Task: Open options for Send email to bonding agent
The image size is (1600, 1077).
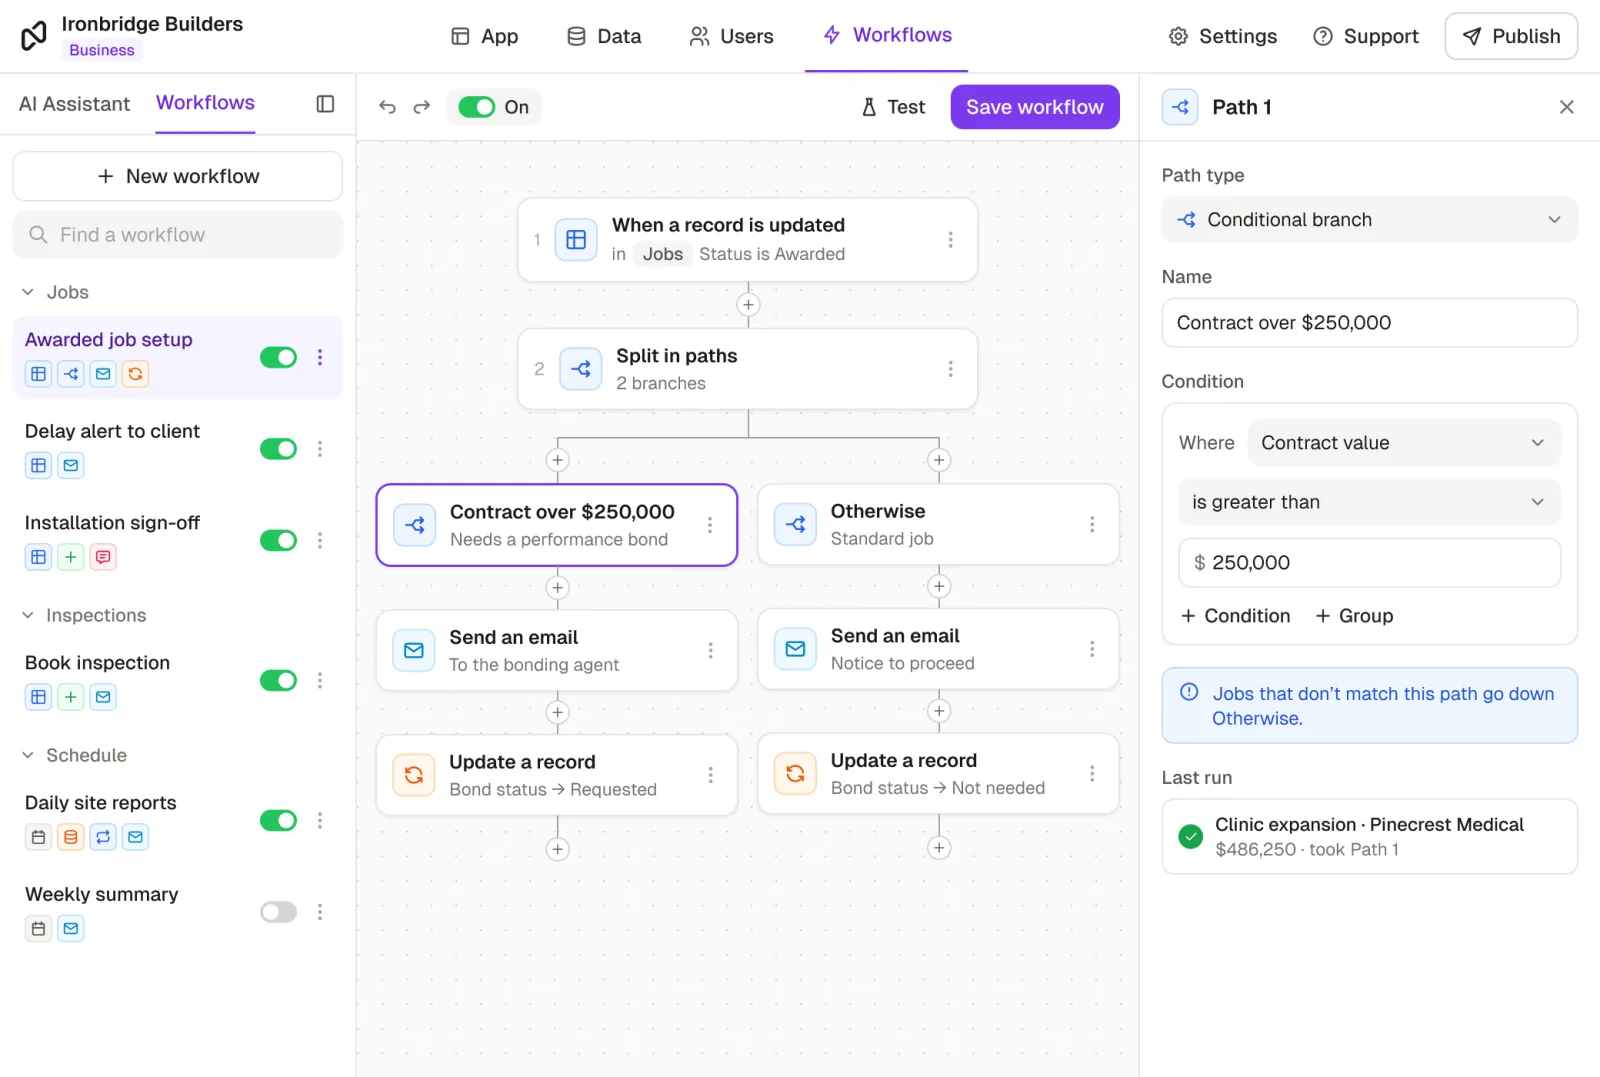Action: point(710,651)
